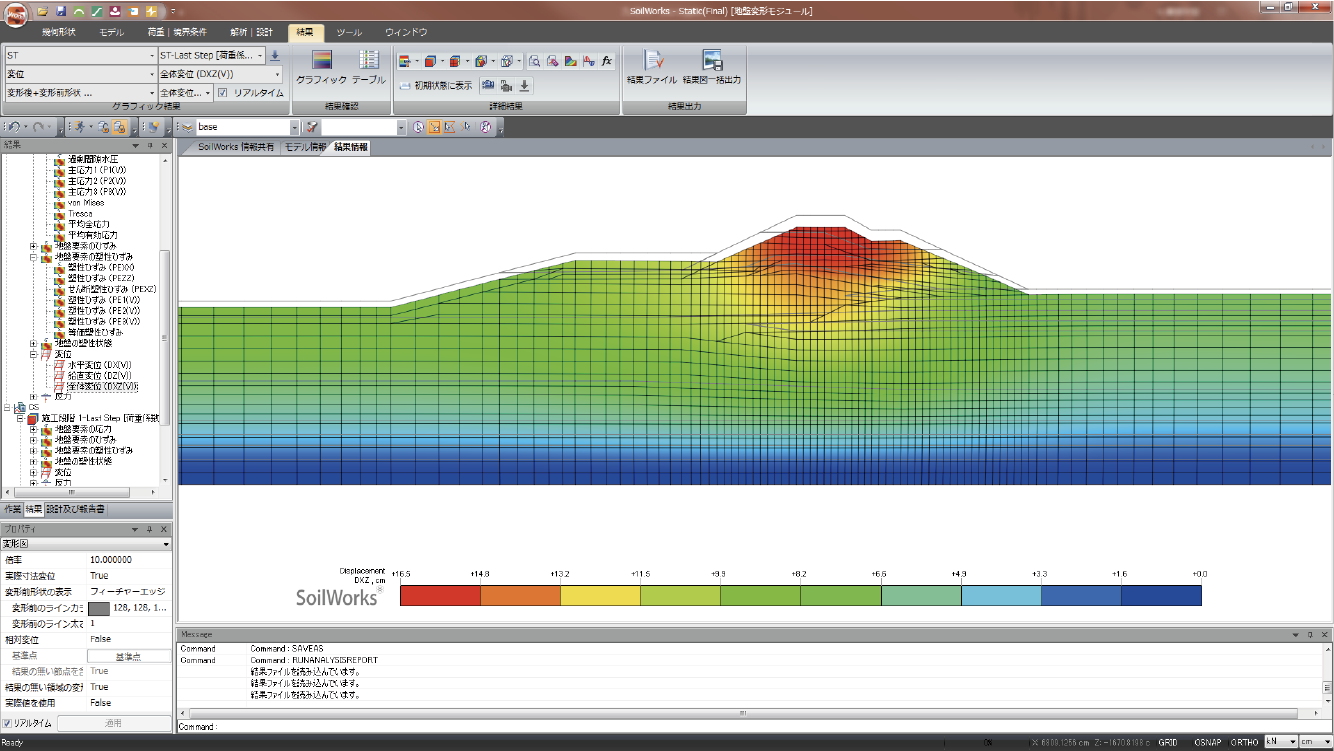Screen dimensions: 1334x751
Task: Click the gray 変形前のライン color swatch
Action: coord(99,607)
